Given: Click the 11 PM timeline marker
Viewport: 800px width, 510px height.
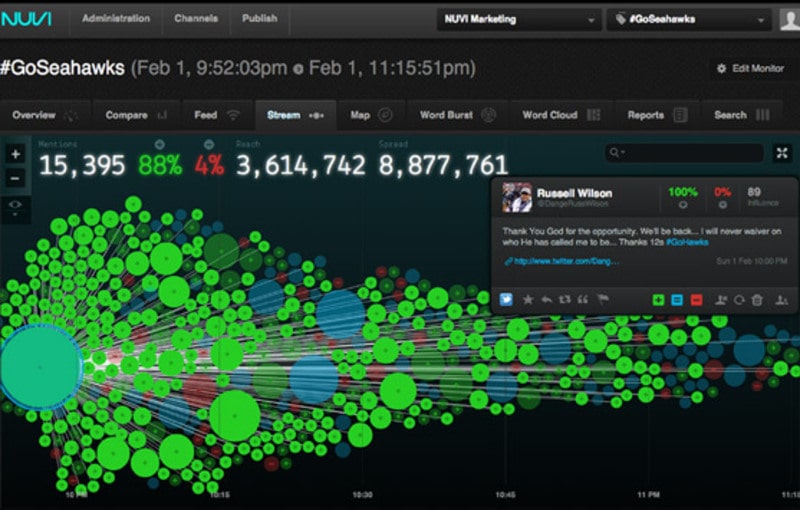Looking at the screenshot, I should coord(648,495).
